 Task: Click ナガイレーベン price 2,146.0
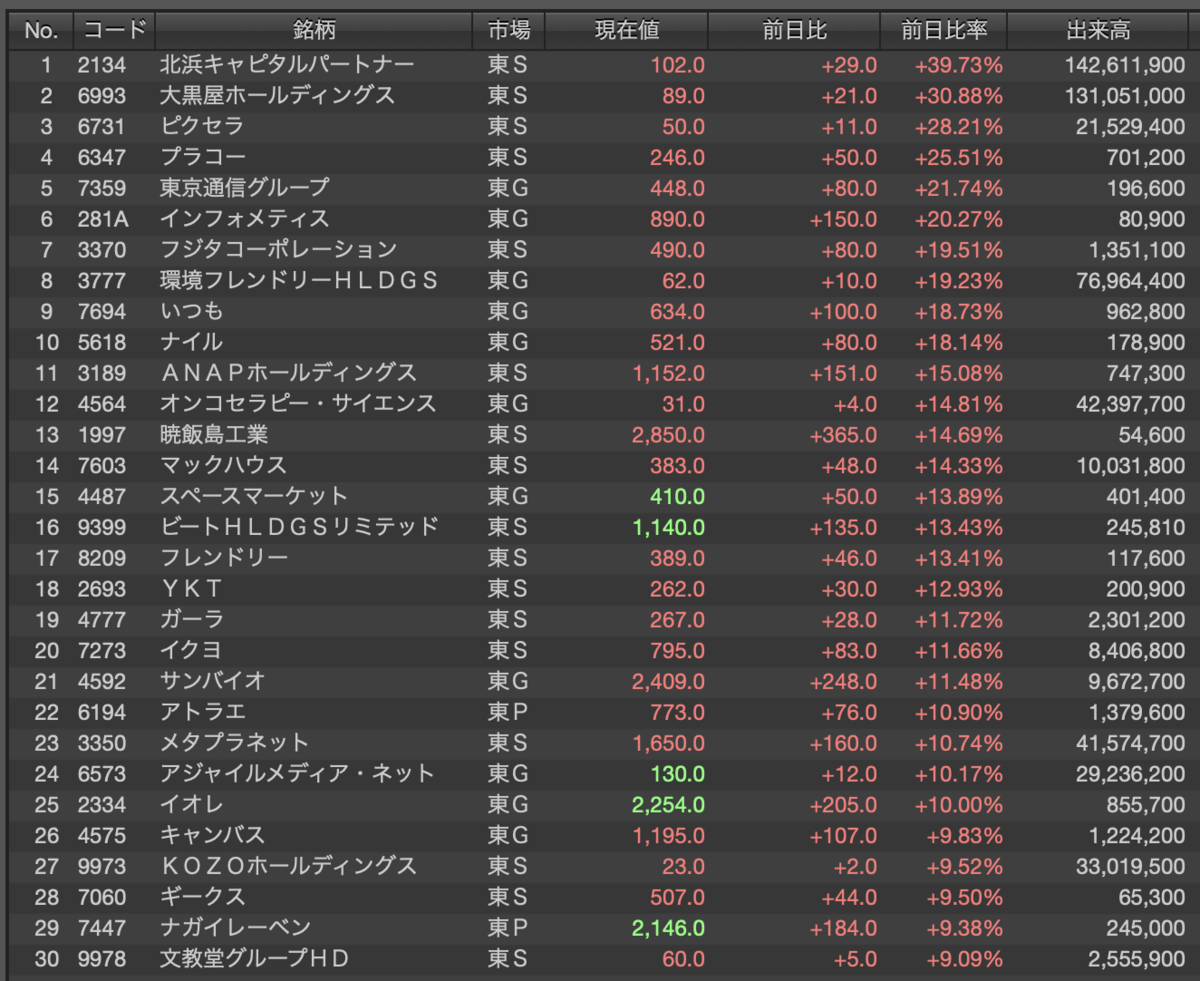[x=668, y=928]
